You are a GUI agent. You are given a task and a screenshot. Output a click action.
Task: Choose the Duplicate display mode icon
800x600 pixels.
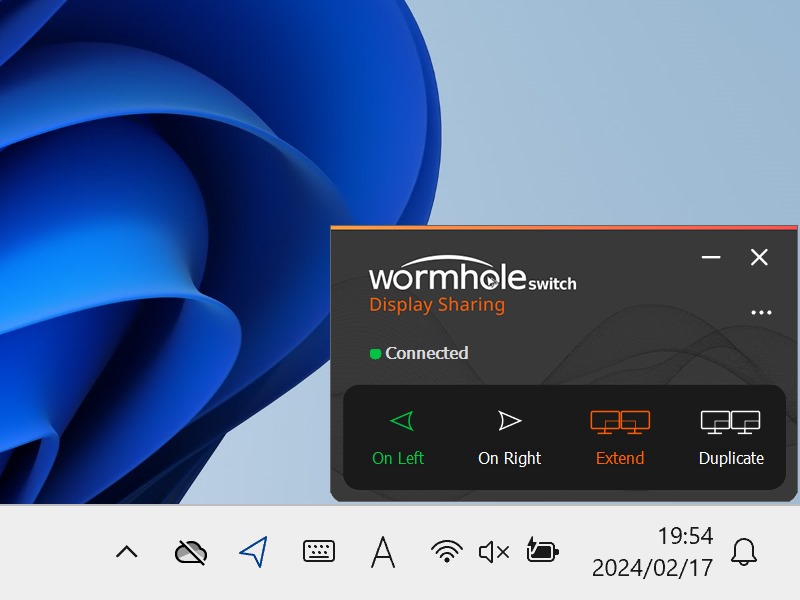[731, 422]
